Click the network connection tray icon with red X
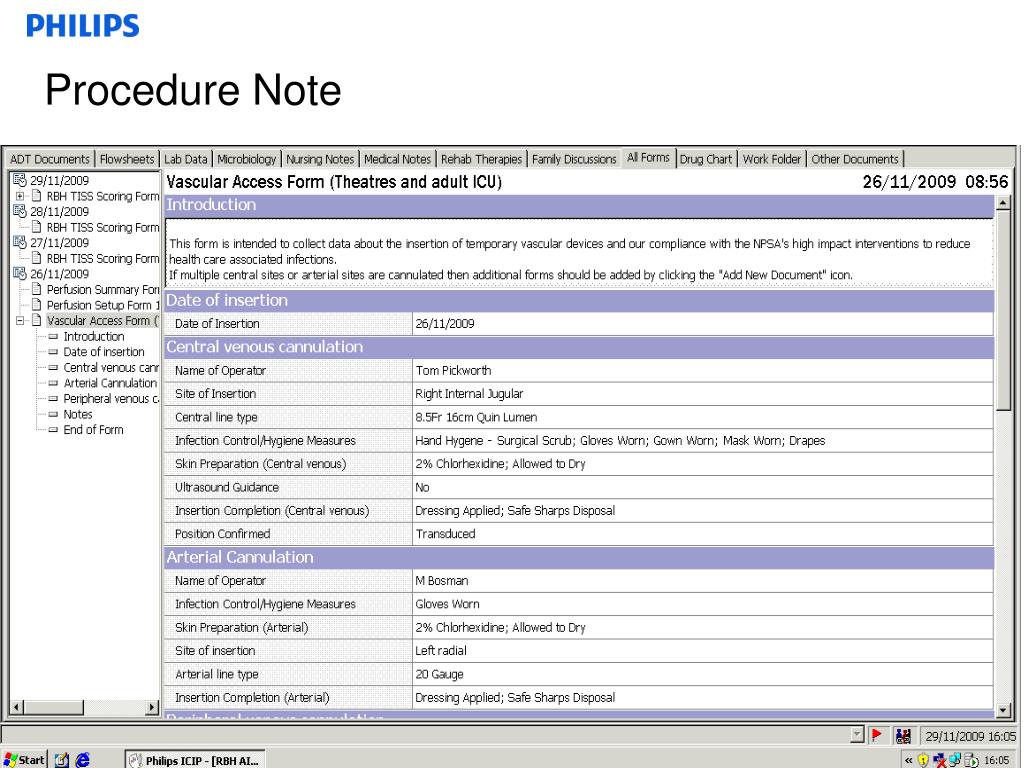The width and height of the screenshot is (1024, 768). pos(940,760)
